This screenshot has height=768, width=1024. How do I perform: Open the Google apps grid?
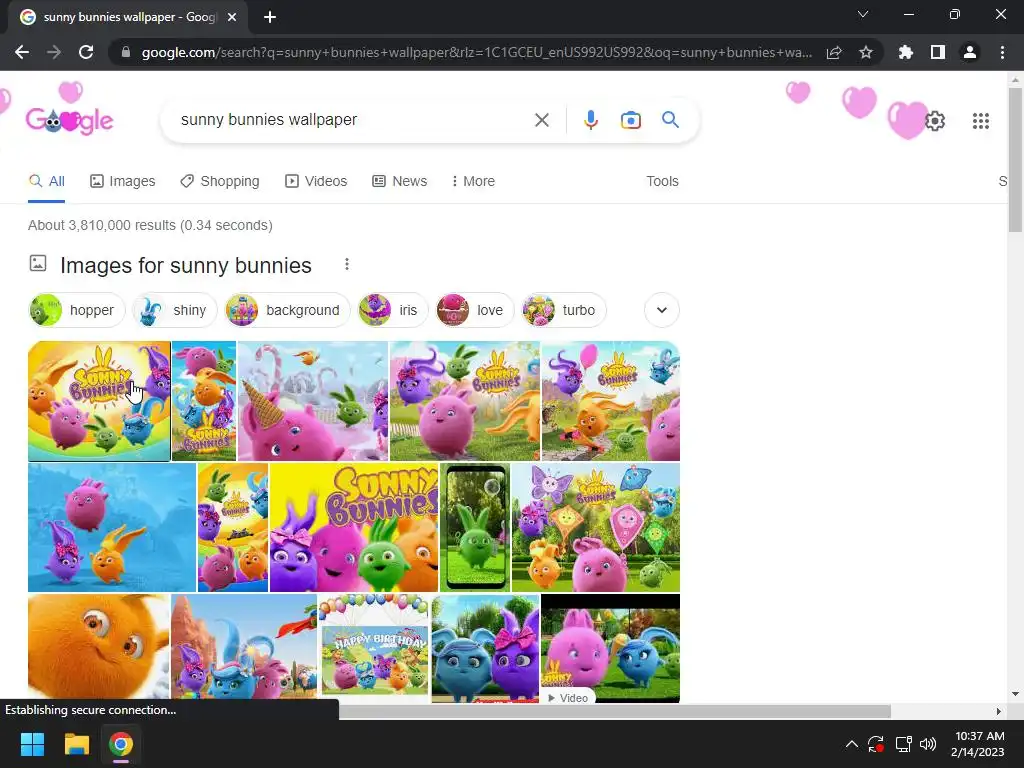coord(980,121)
